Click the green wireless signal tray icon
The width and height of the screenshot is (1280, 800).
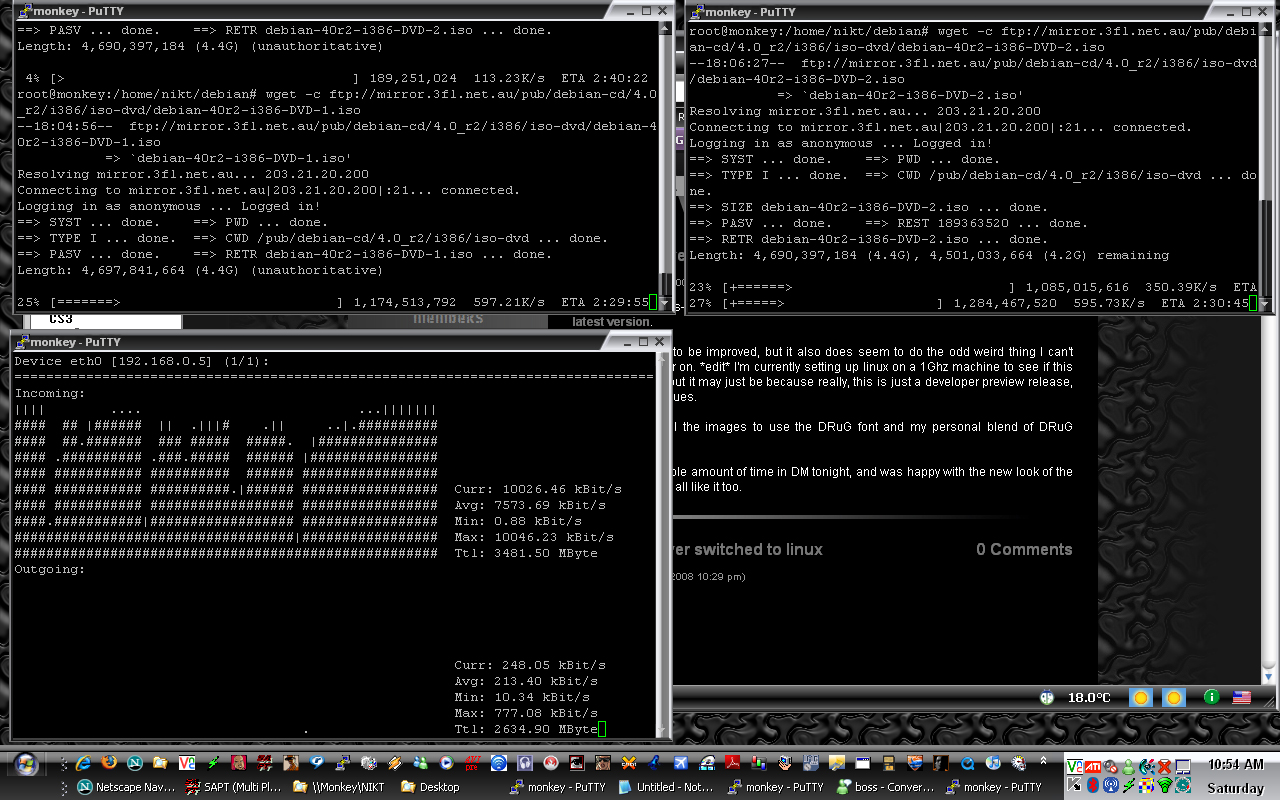1164,785
